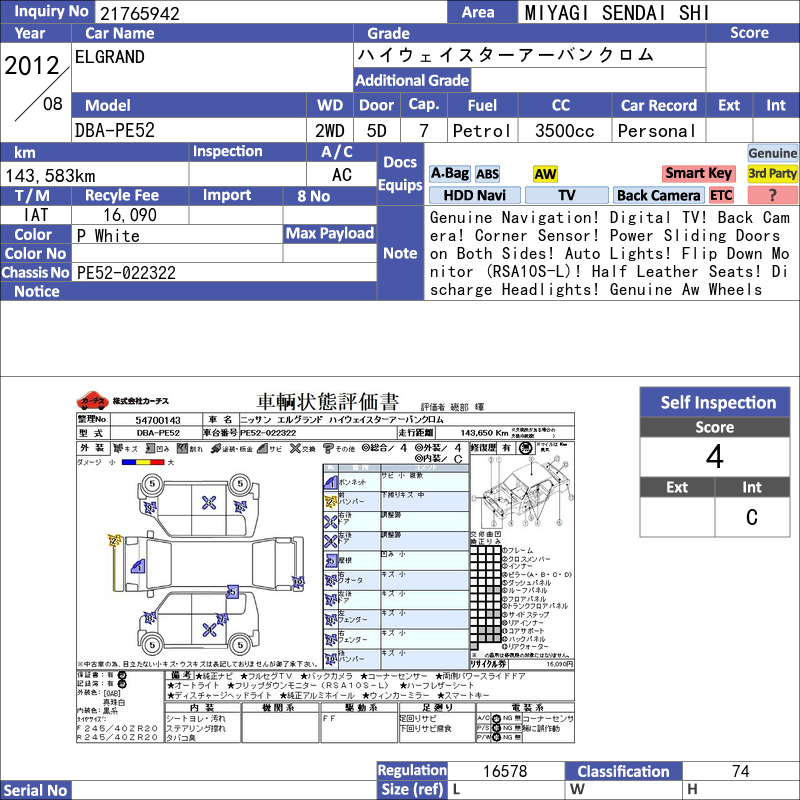
Task: Click the Japanese grade text ハイウェイスターアーバンクロム
Action: tap(505, 55)
